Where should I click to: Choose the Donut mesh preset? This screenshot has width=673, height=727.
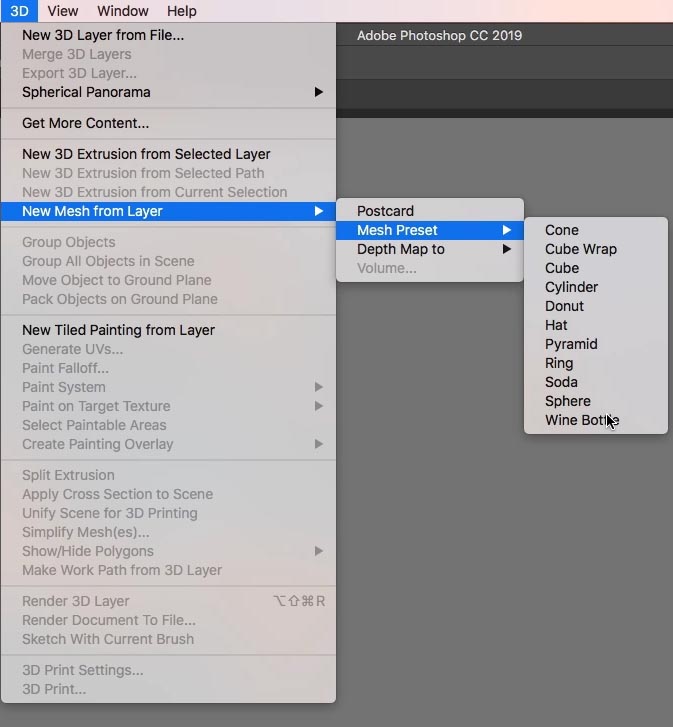click(x=596, y=306)
